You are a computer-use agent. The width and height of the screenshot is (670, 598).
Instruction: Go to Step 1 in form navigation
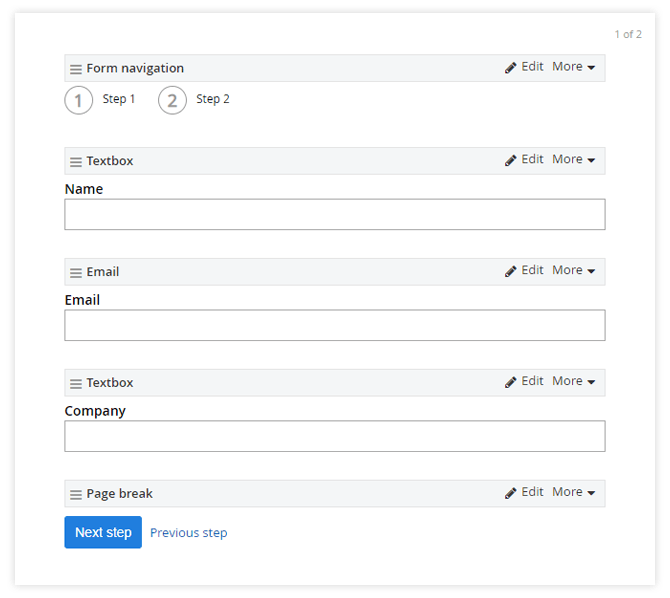pos(79,100)
